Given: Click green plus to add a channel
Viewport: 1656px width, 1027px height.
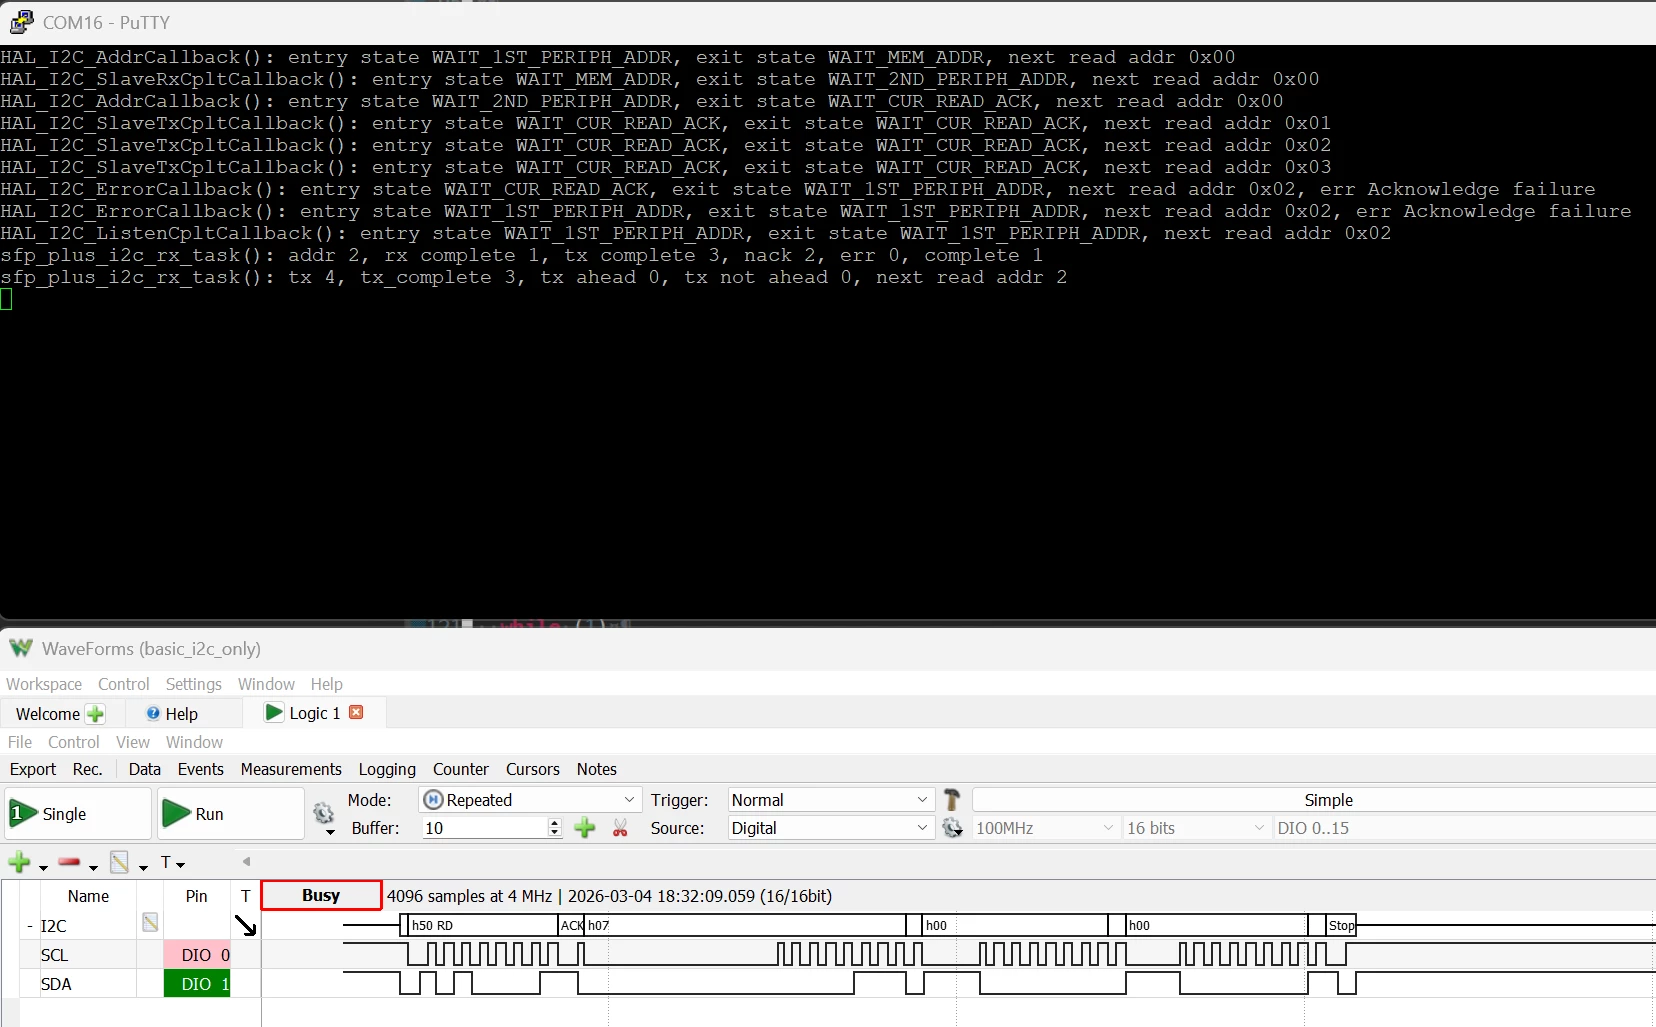Looking at the screenshot, I should click(19, 862).
